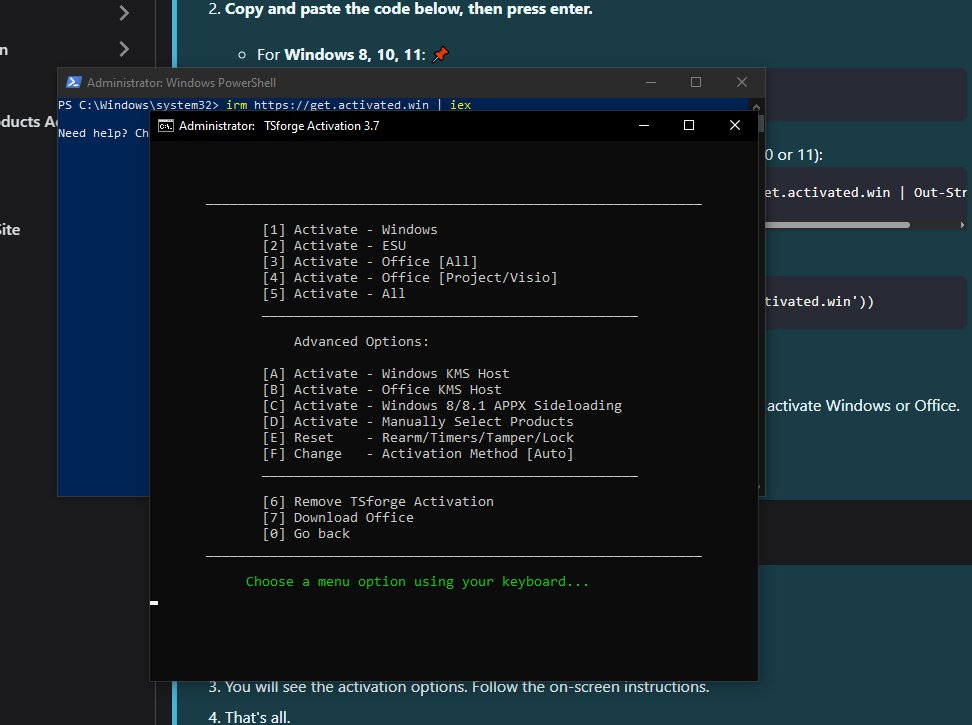The image size is (972, 725).
Task: Click the '[6] Remove TSforge Activation' line
Action: [378, 503]
